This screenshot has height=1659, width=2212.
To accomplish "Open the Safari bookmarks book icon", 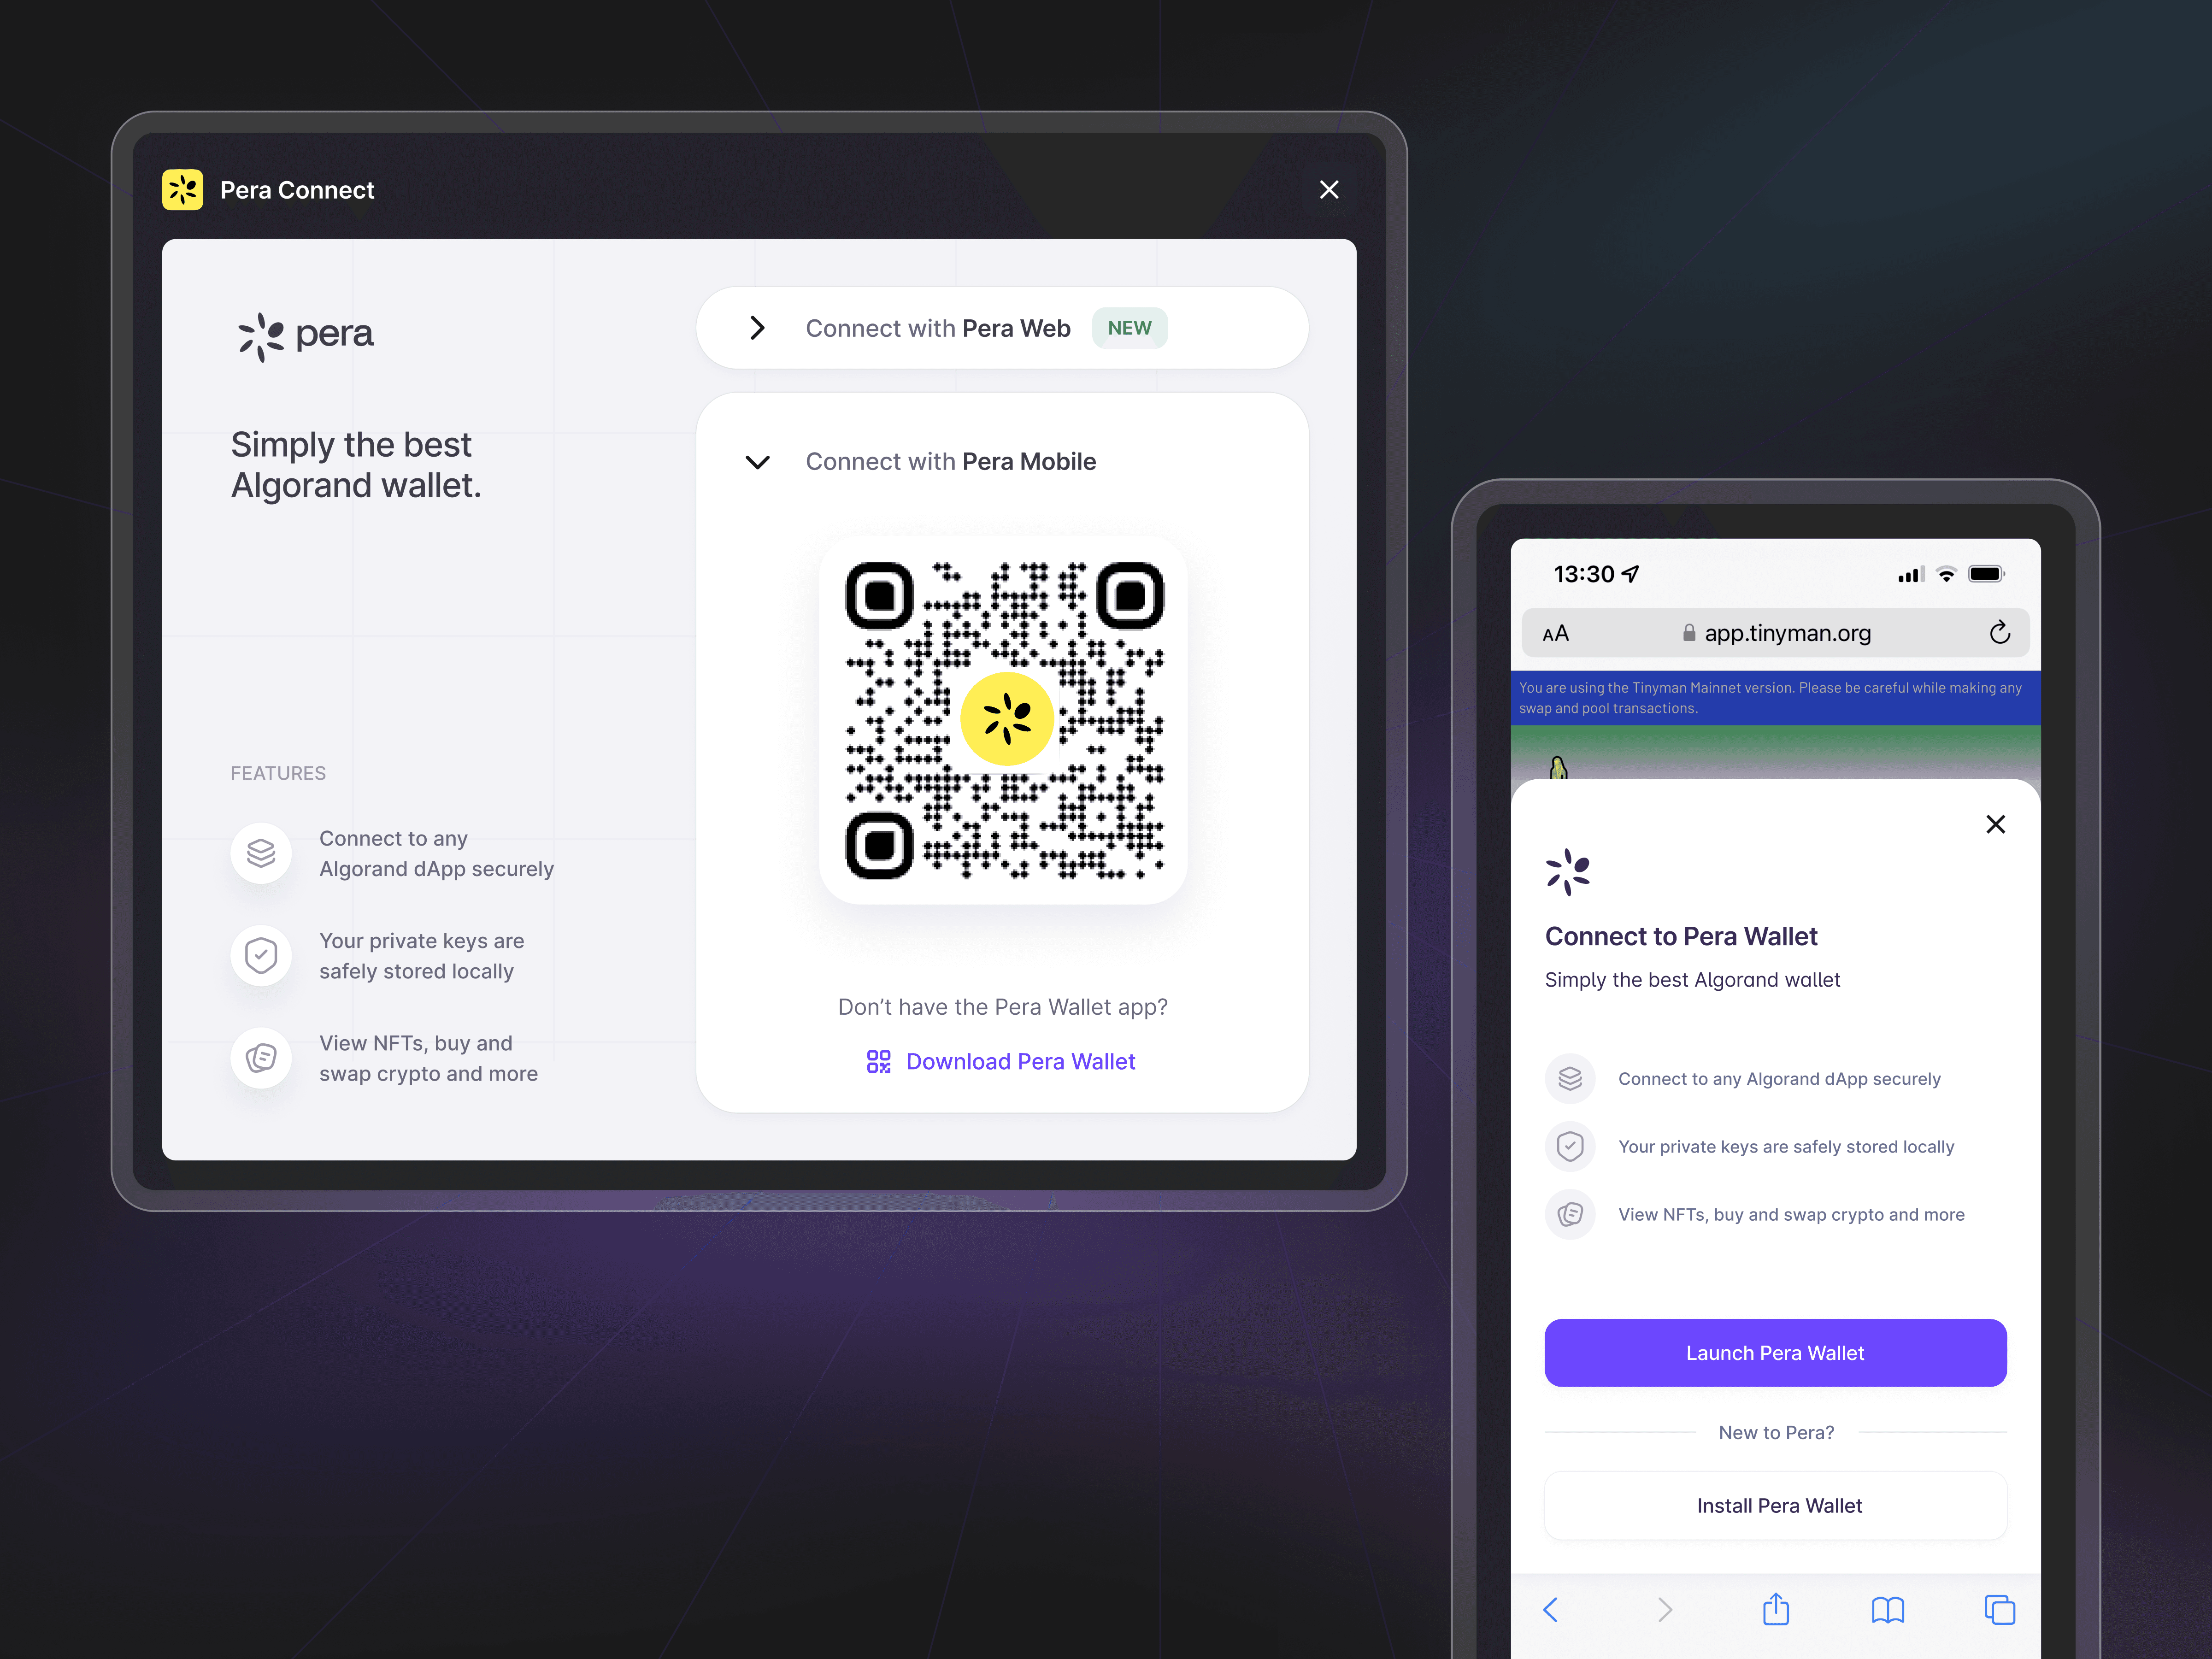I will click(x=1887, y=1610).
